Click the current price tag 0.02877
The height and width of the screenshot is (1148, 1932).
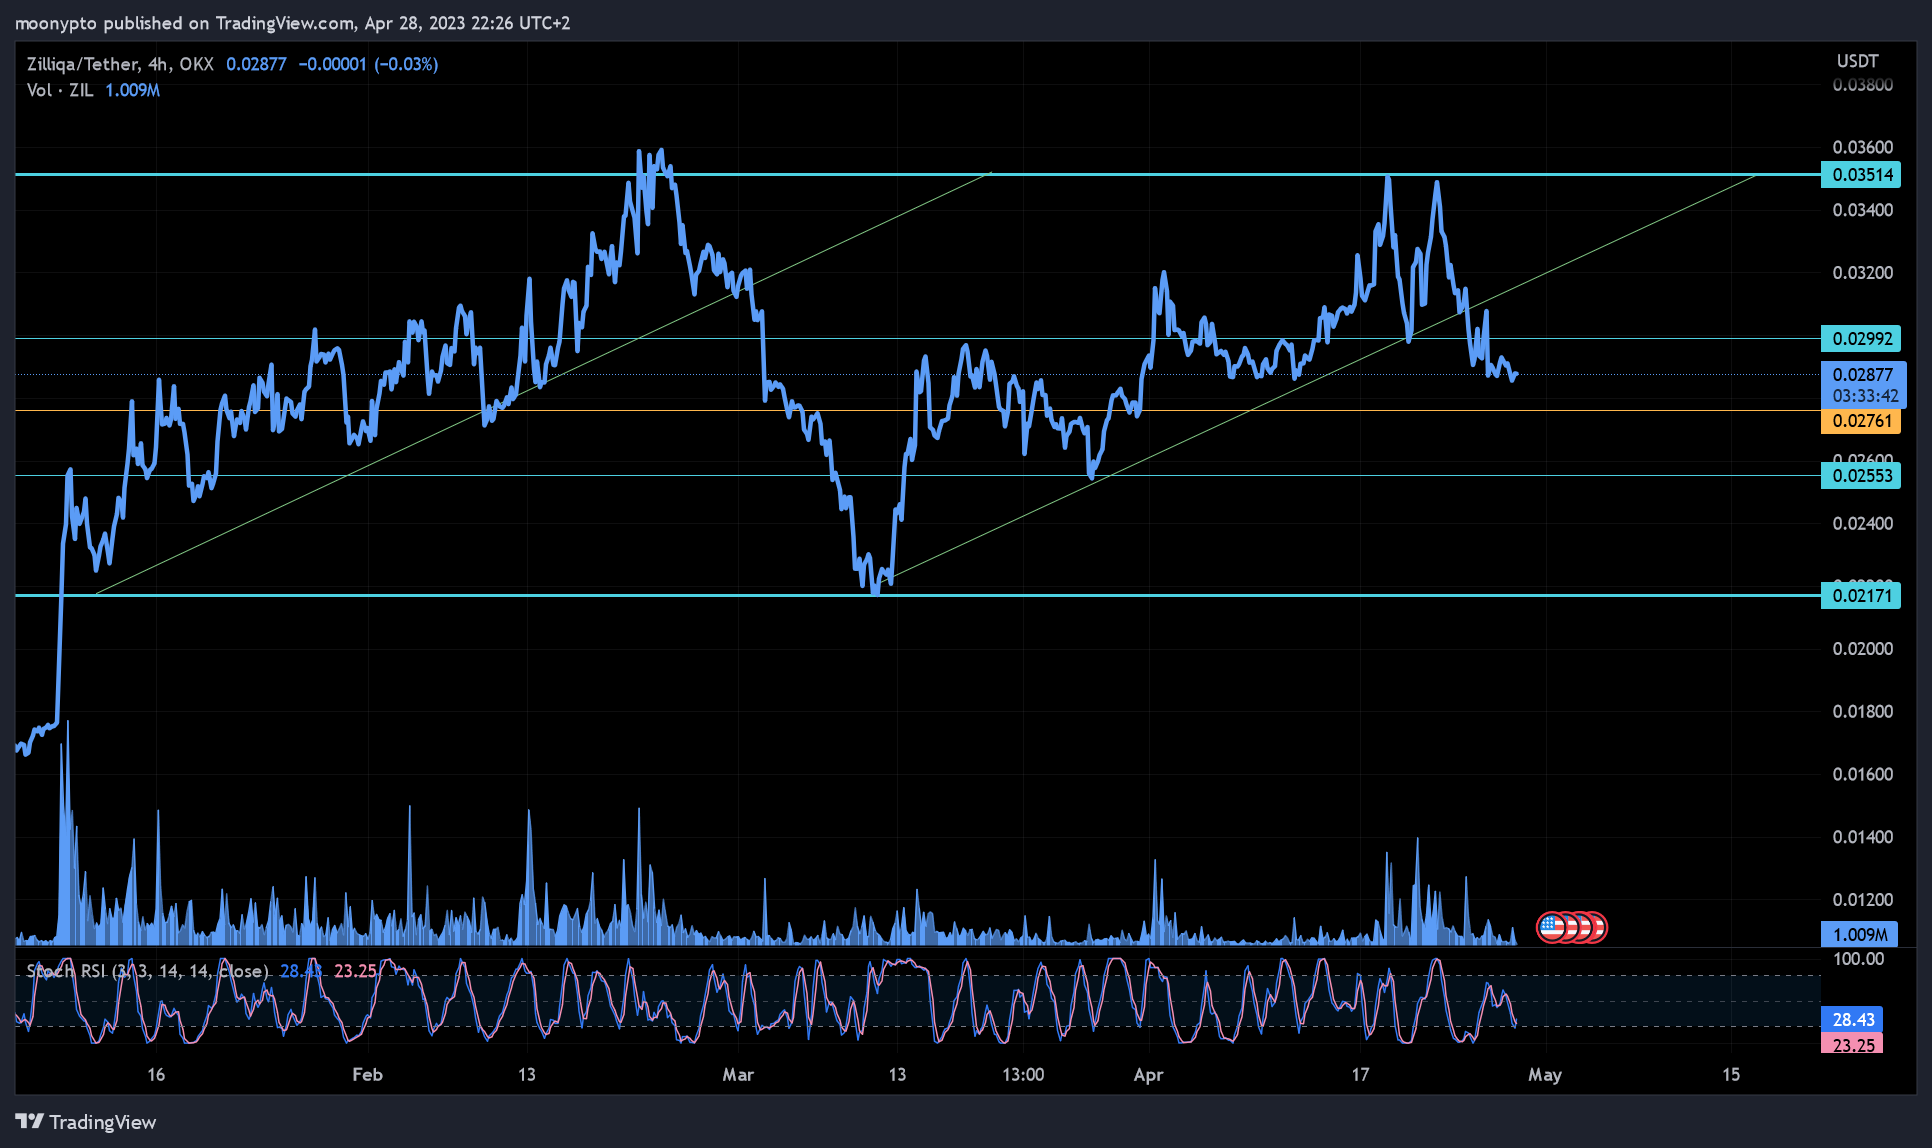pyautogui.click(x=1863, y=375)
